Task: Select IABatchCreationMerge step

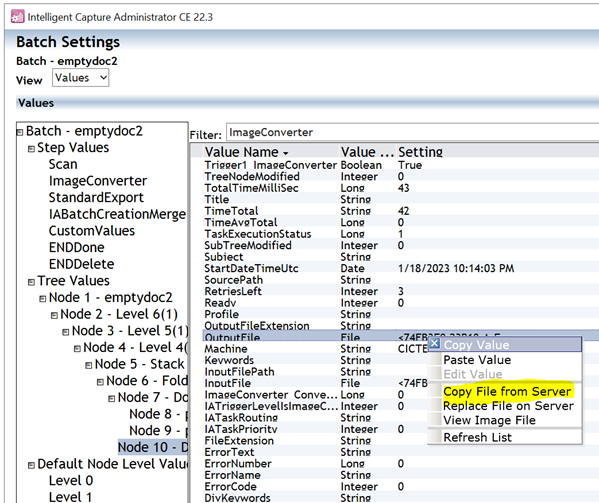Action: (117, 214)
